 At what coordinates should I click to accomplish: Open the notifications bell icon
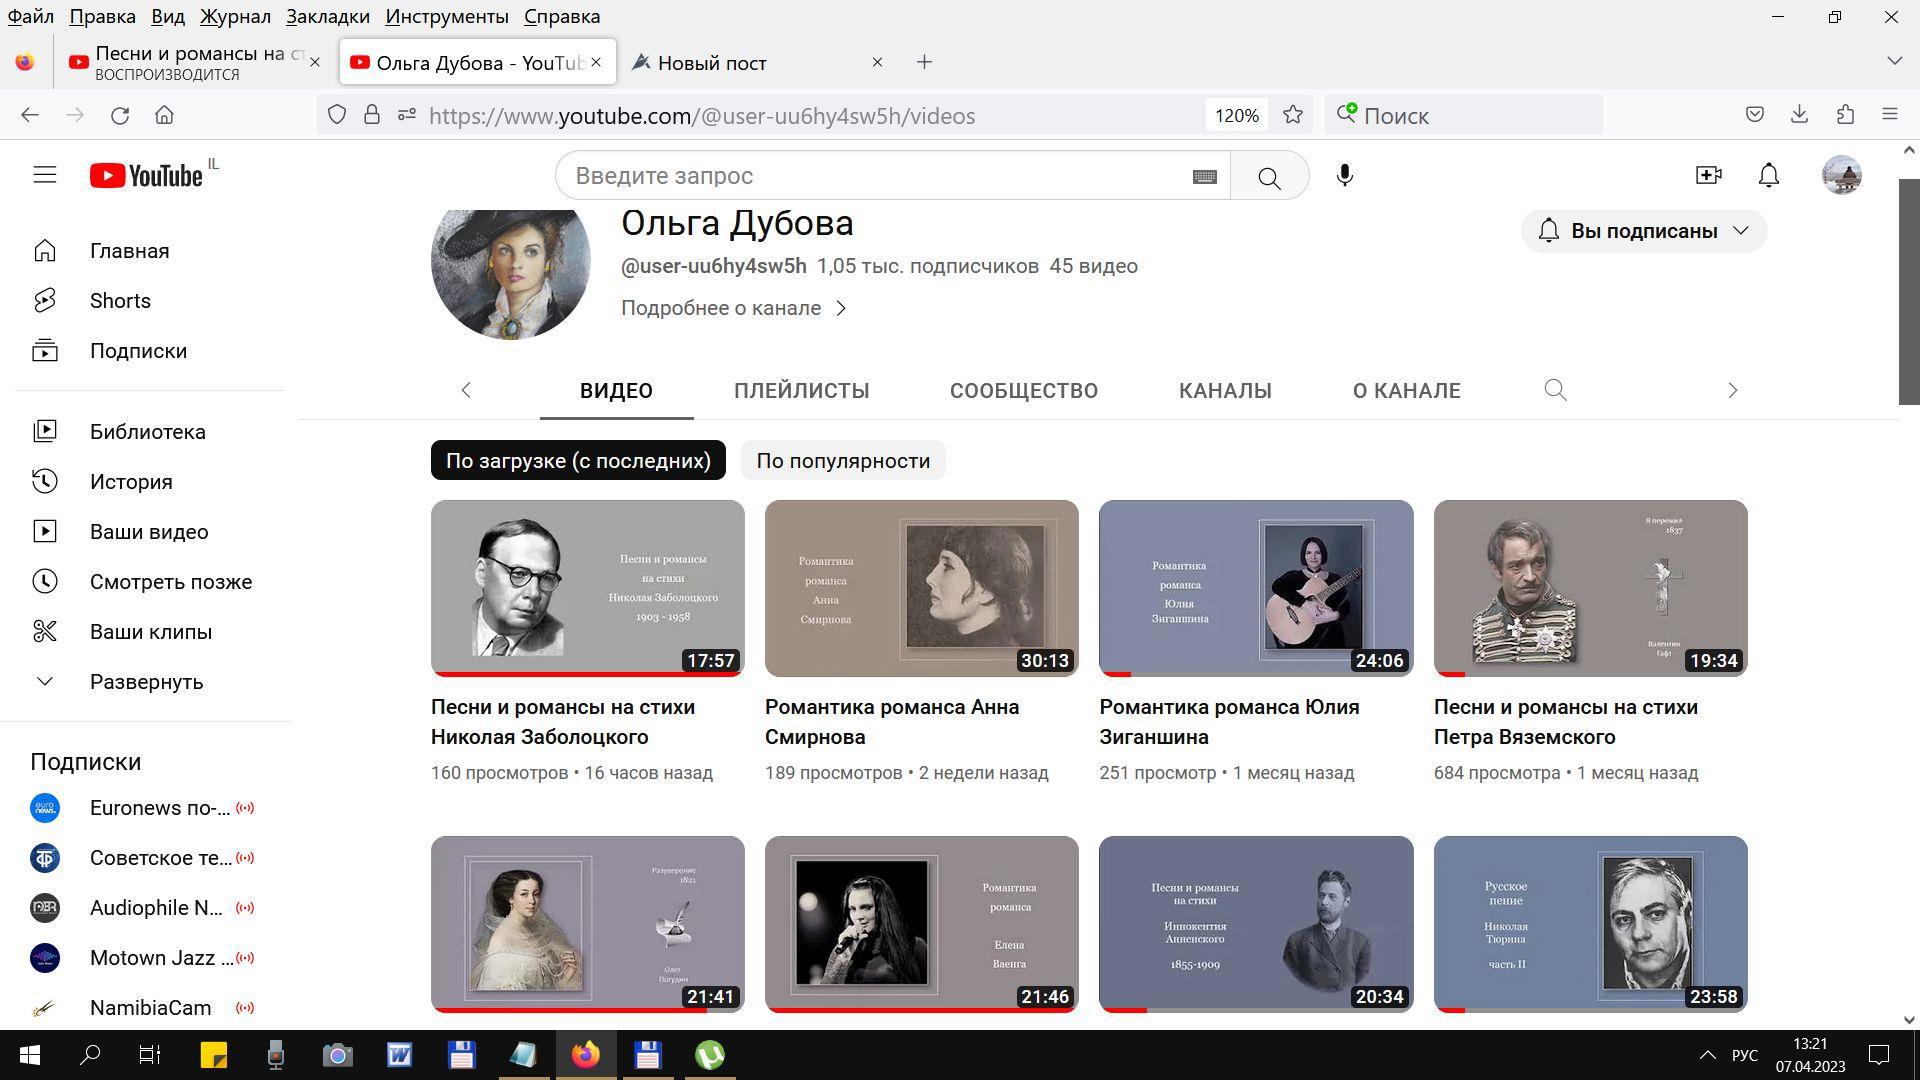(x=1768, y=175)
